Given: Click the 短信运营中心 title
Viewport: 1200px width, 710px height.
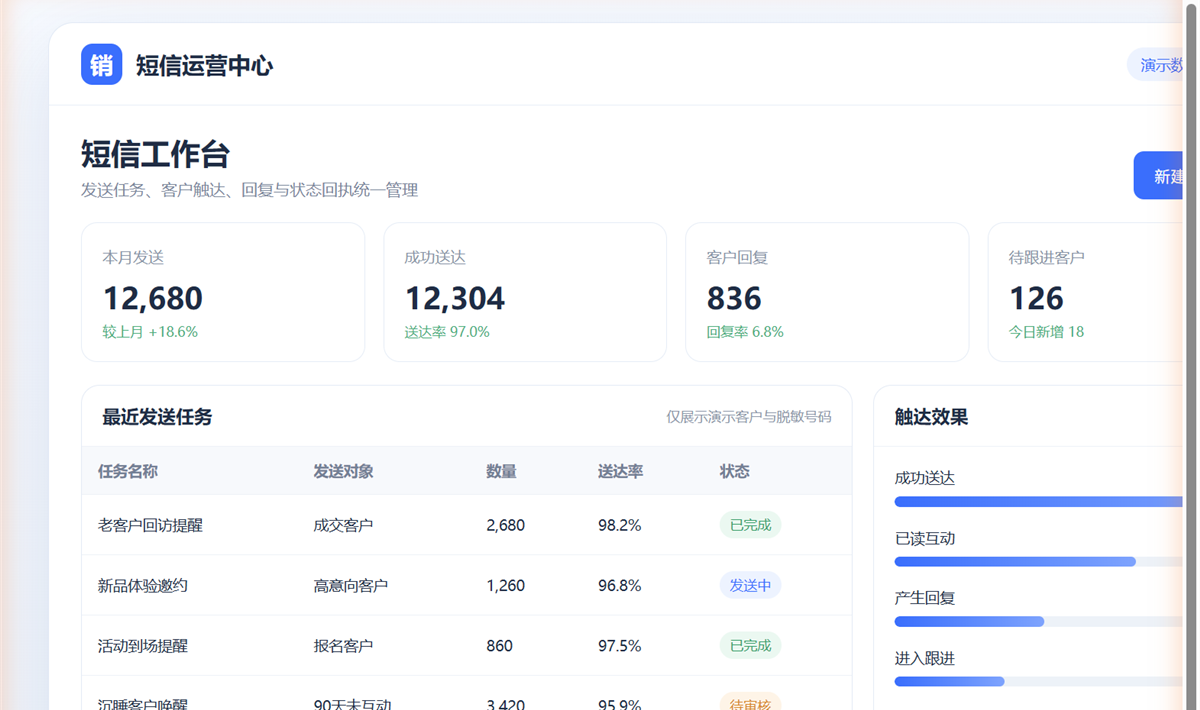Looking at the screenshot, I should pos(204,66).
